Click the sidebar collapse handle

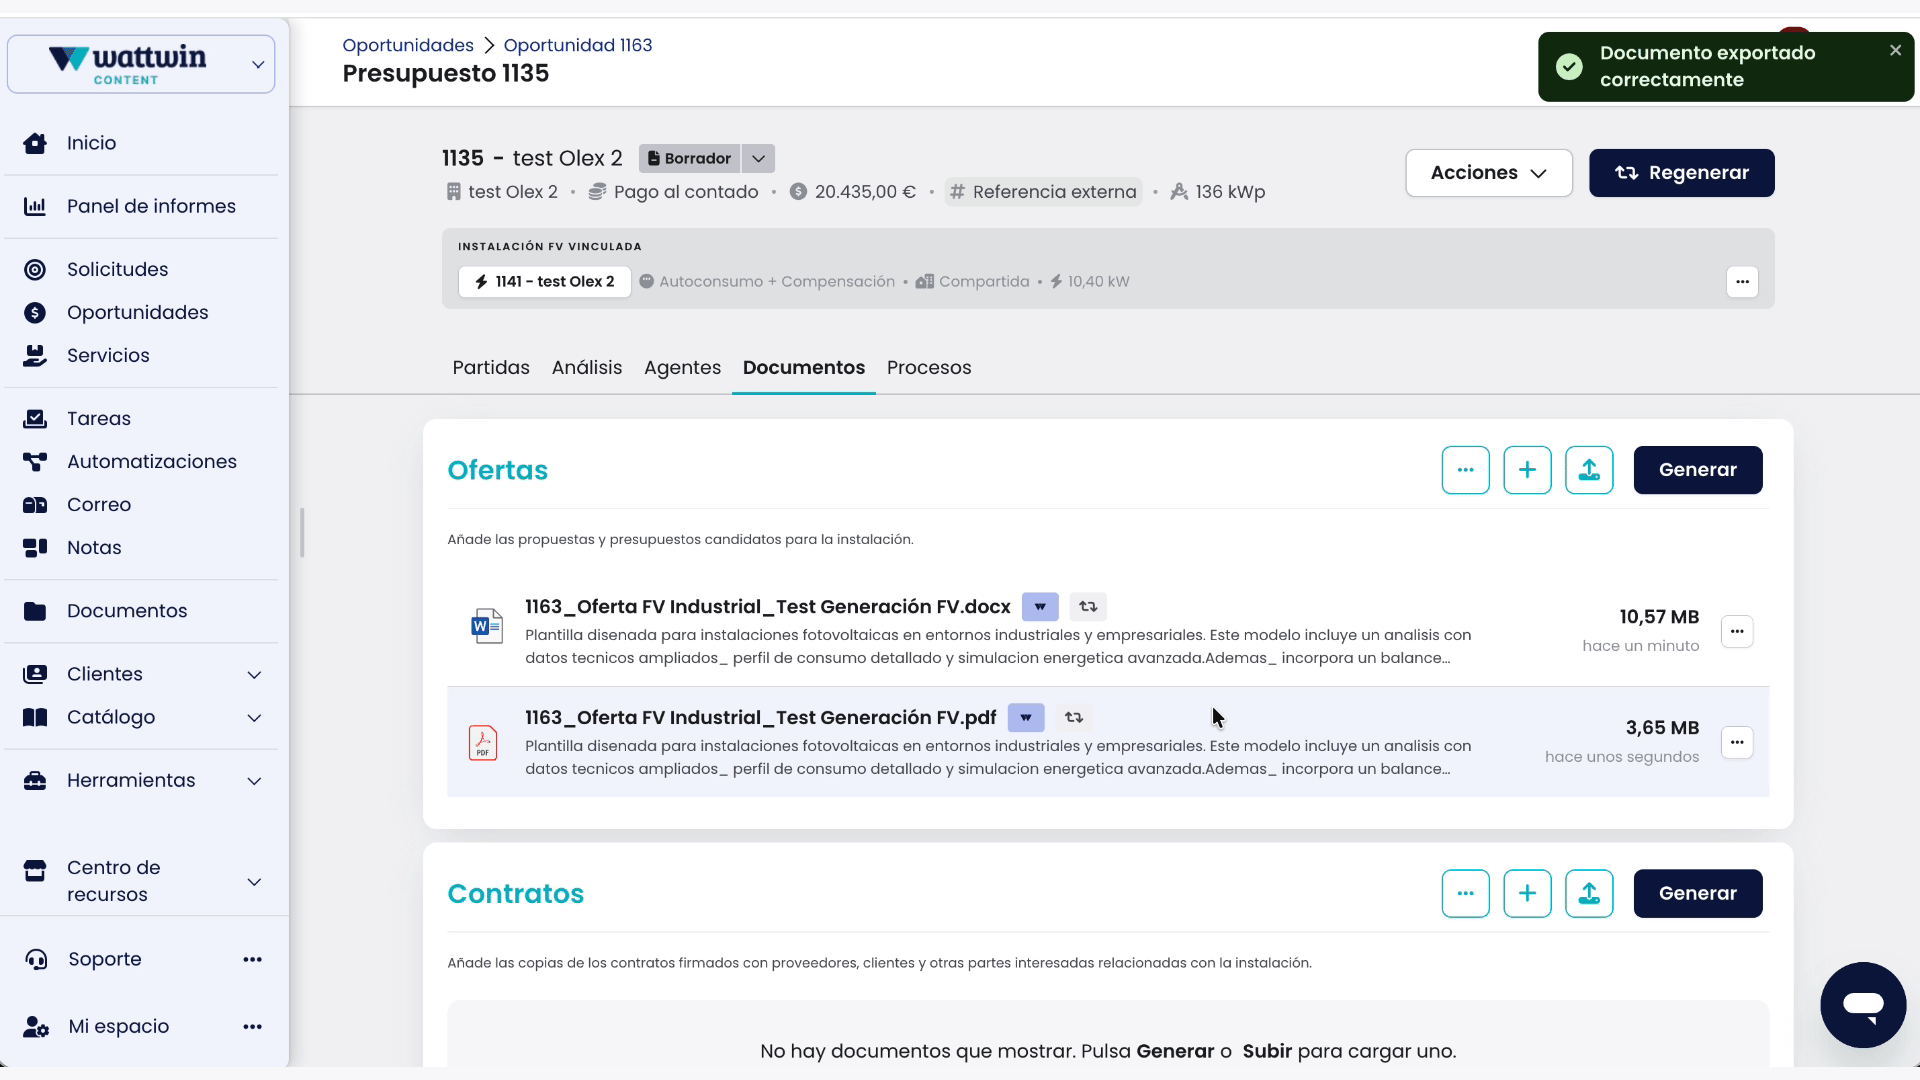(302, 532)
